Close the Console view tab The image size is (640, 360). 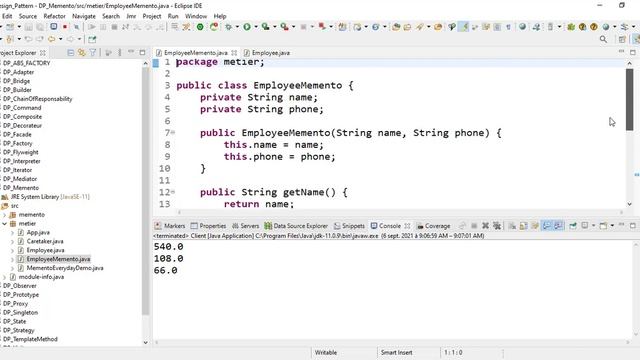pyautogui.click(x=407, y=226)
